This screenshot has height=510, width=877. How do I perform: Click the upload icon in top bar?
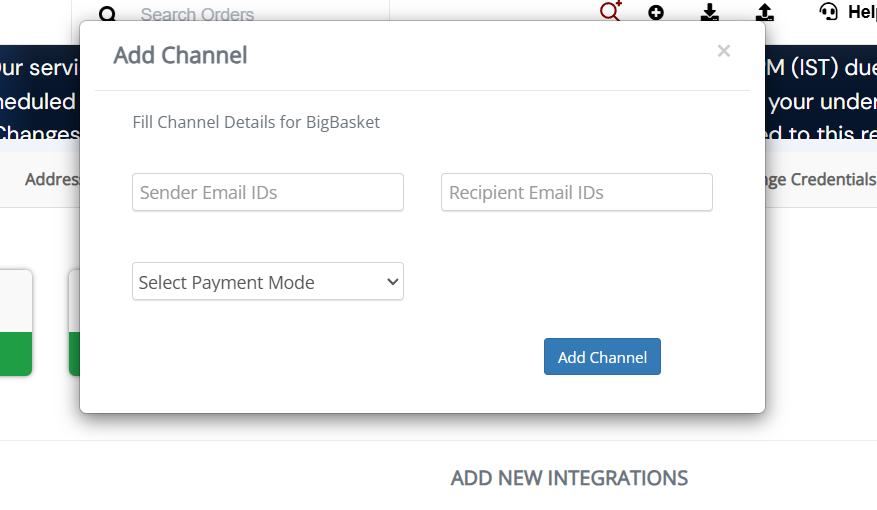click(765, 13)
